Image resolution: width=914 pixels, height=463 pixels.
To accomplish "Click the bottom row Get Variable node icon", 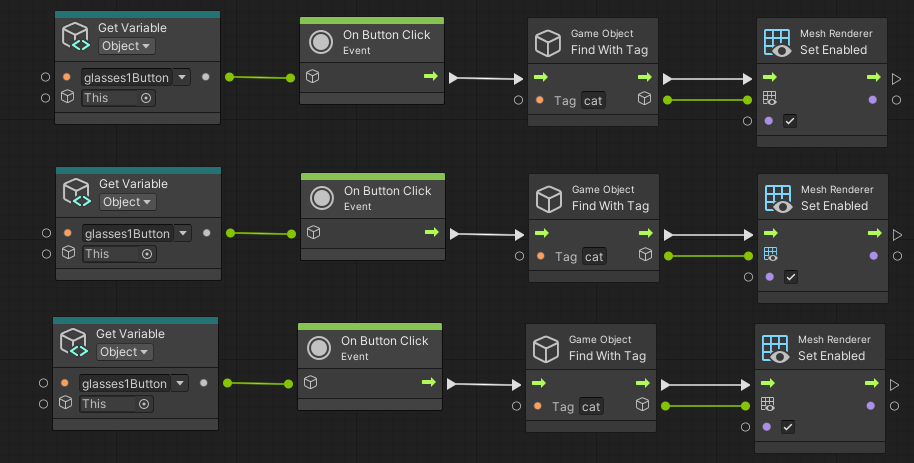I will point(75,343).
